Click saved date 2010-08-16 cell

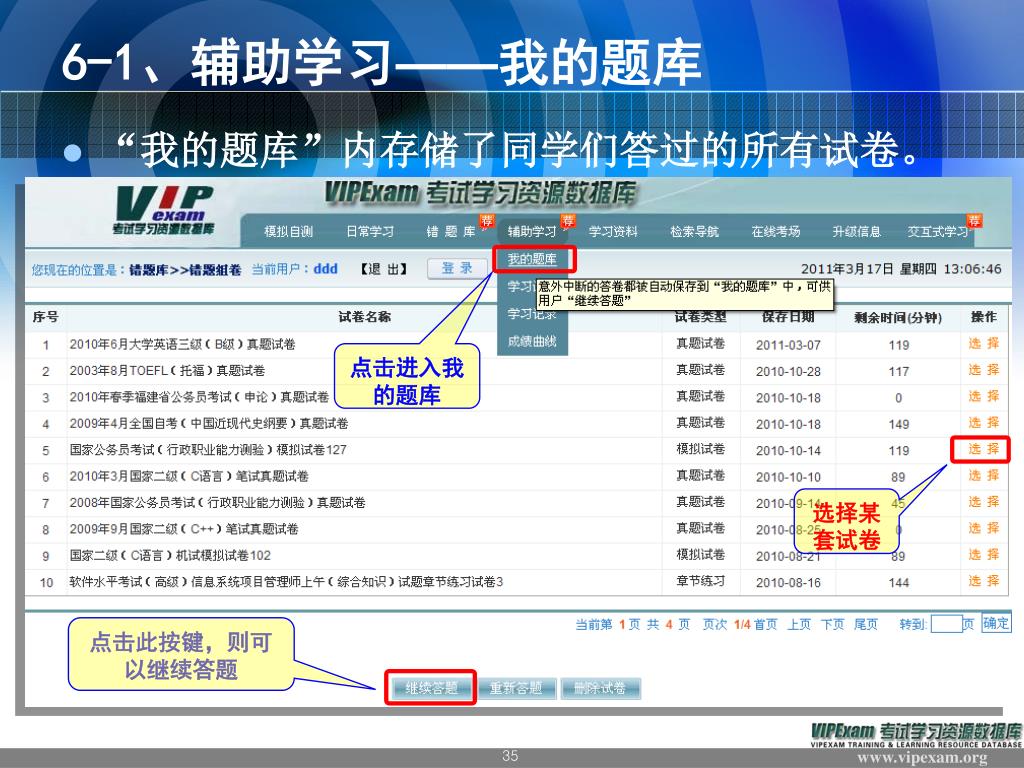[x=788, y=583]
